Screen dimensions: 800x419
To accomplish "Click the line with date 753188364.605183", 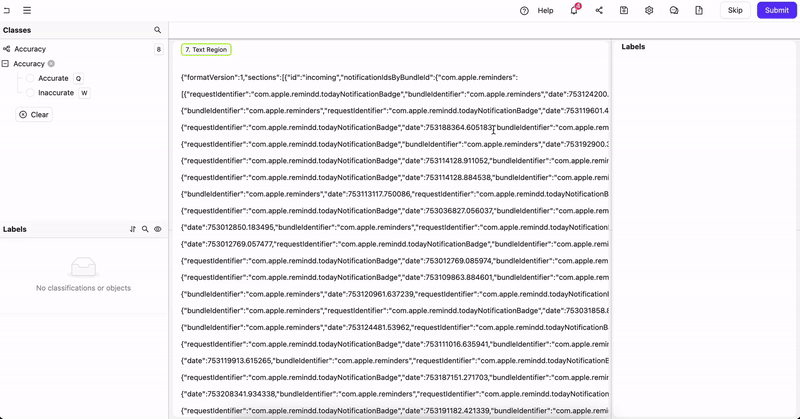I will pos(395,128).
